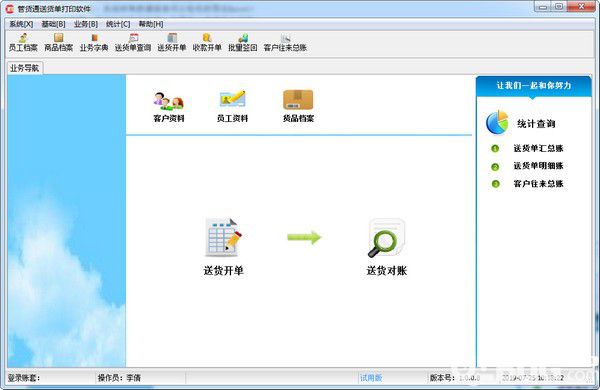Click 版本号 status bar entry
Viewport: 600px width, 390px height.
(x=455, y=378)
